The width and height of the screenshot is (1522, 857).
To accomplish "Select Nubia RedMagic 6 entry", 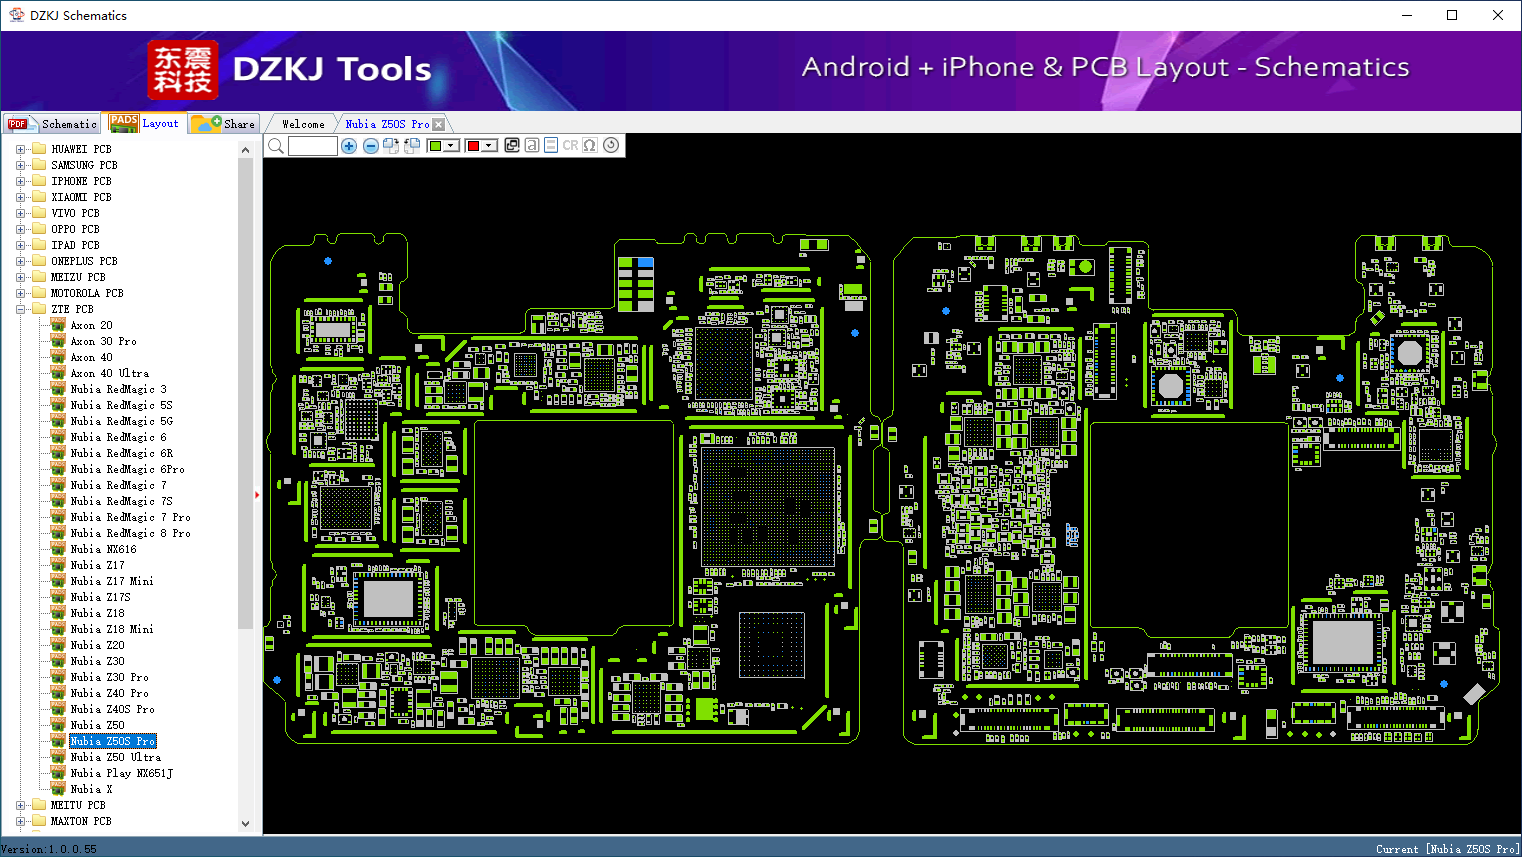I will (118, 437).
